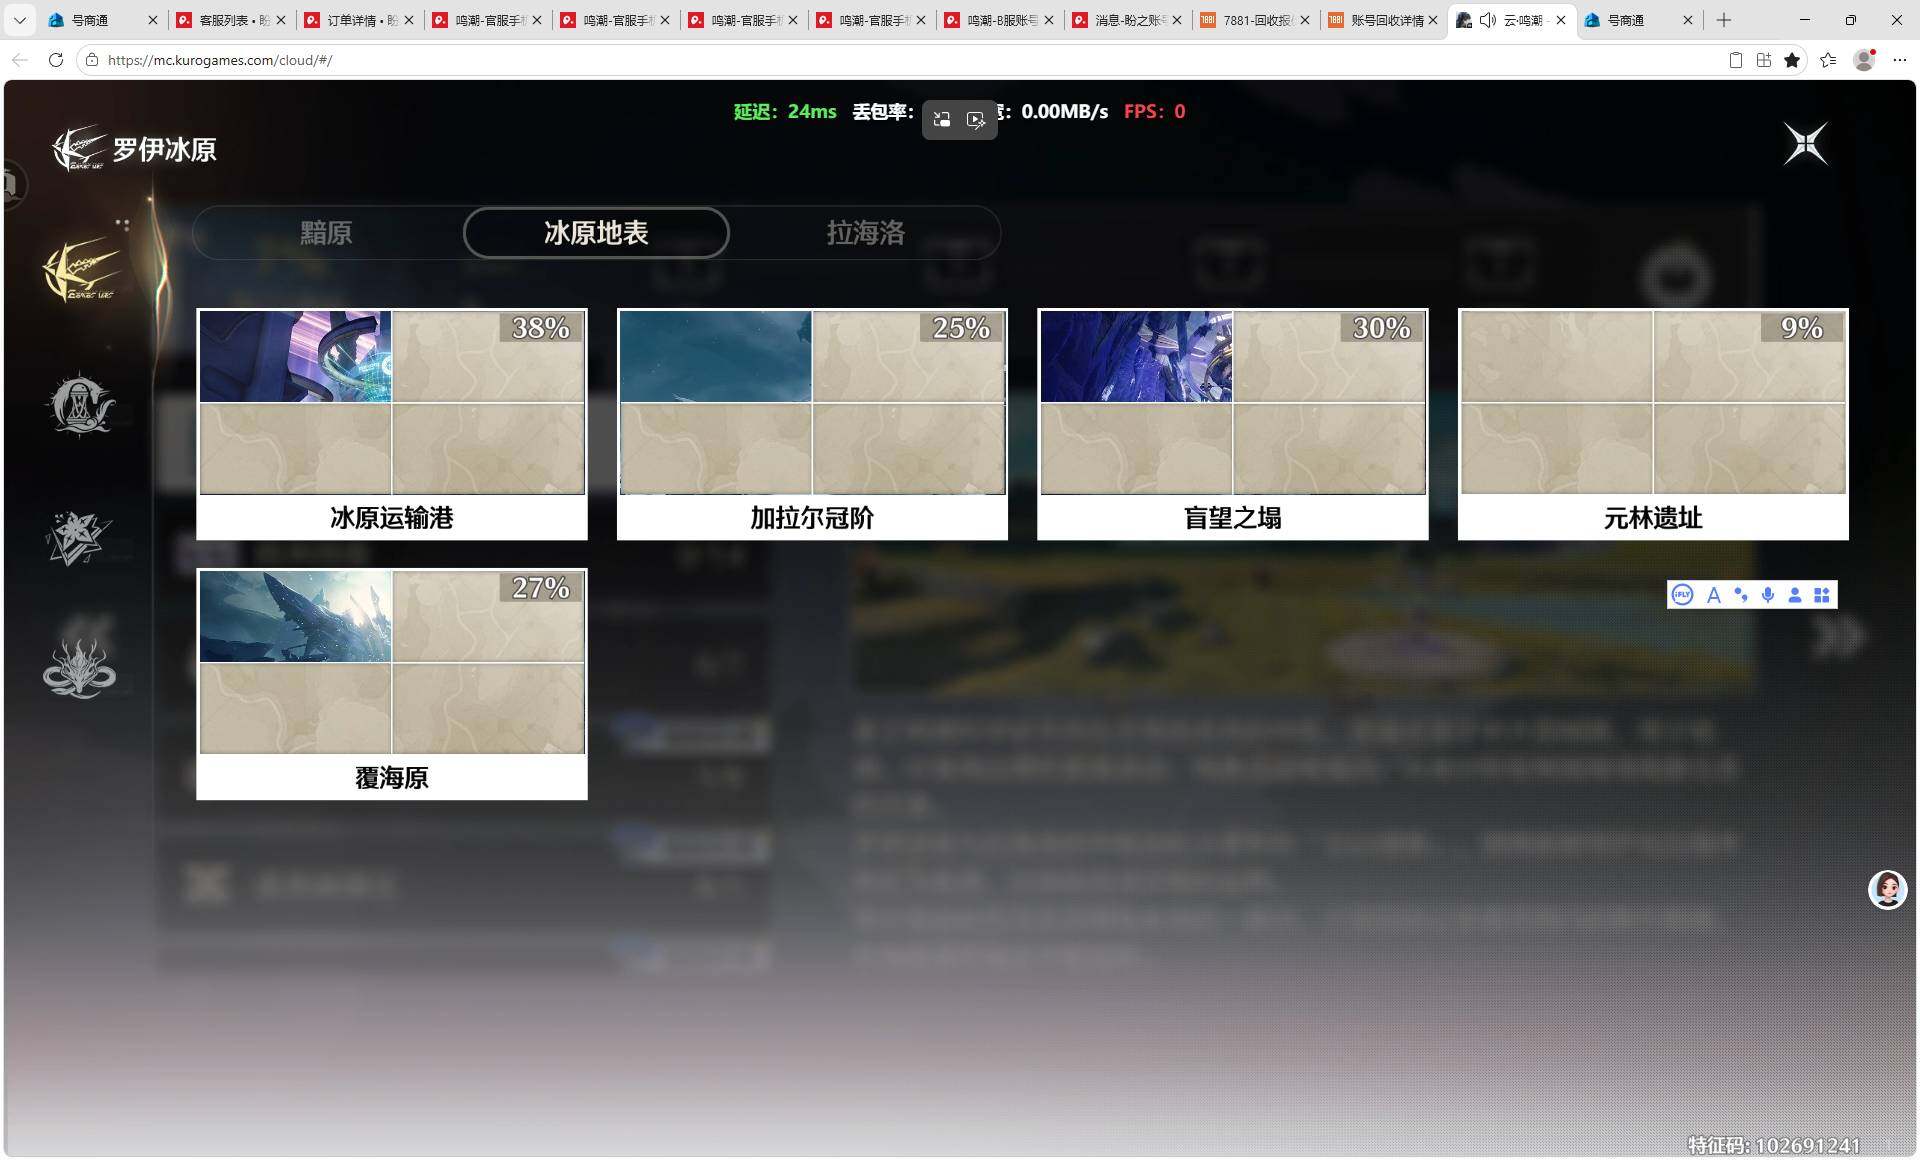Screen dimensions: 1920x1160
Task: Open a new browser tab
Action: [x=1724, y=20]
